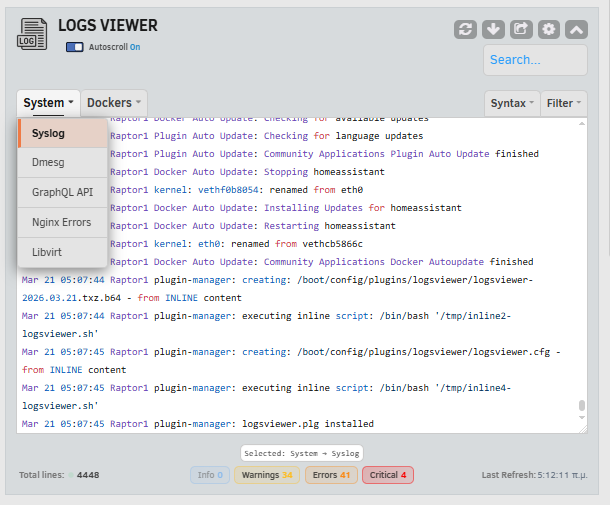Click the Critical 4 filter badge

point(388,475)
